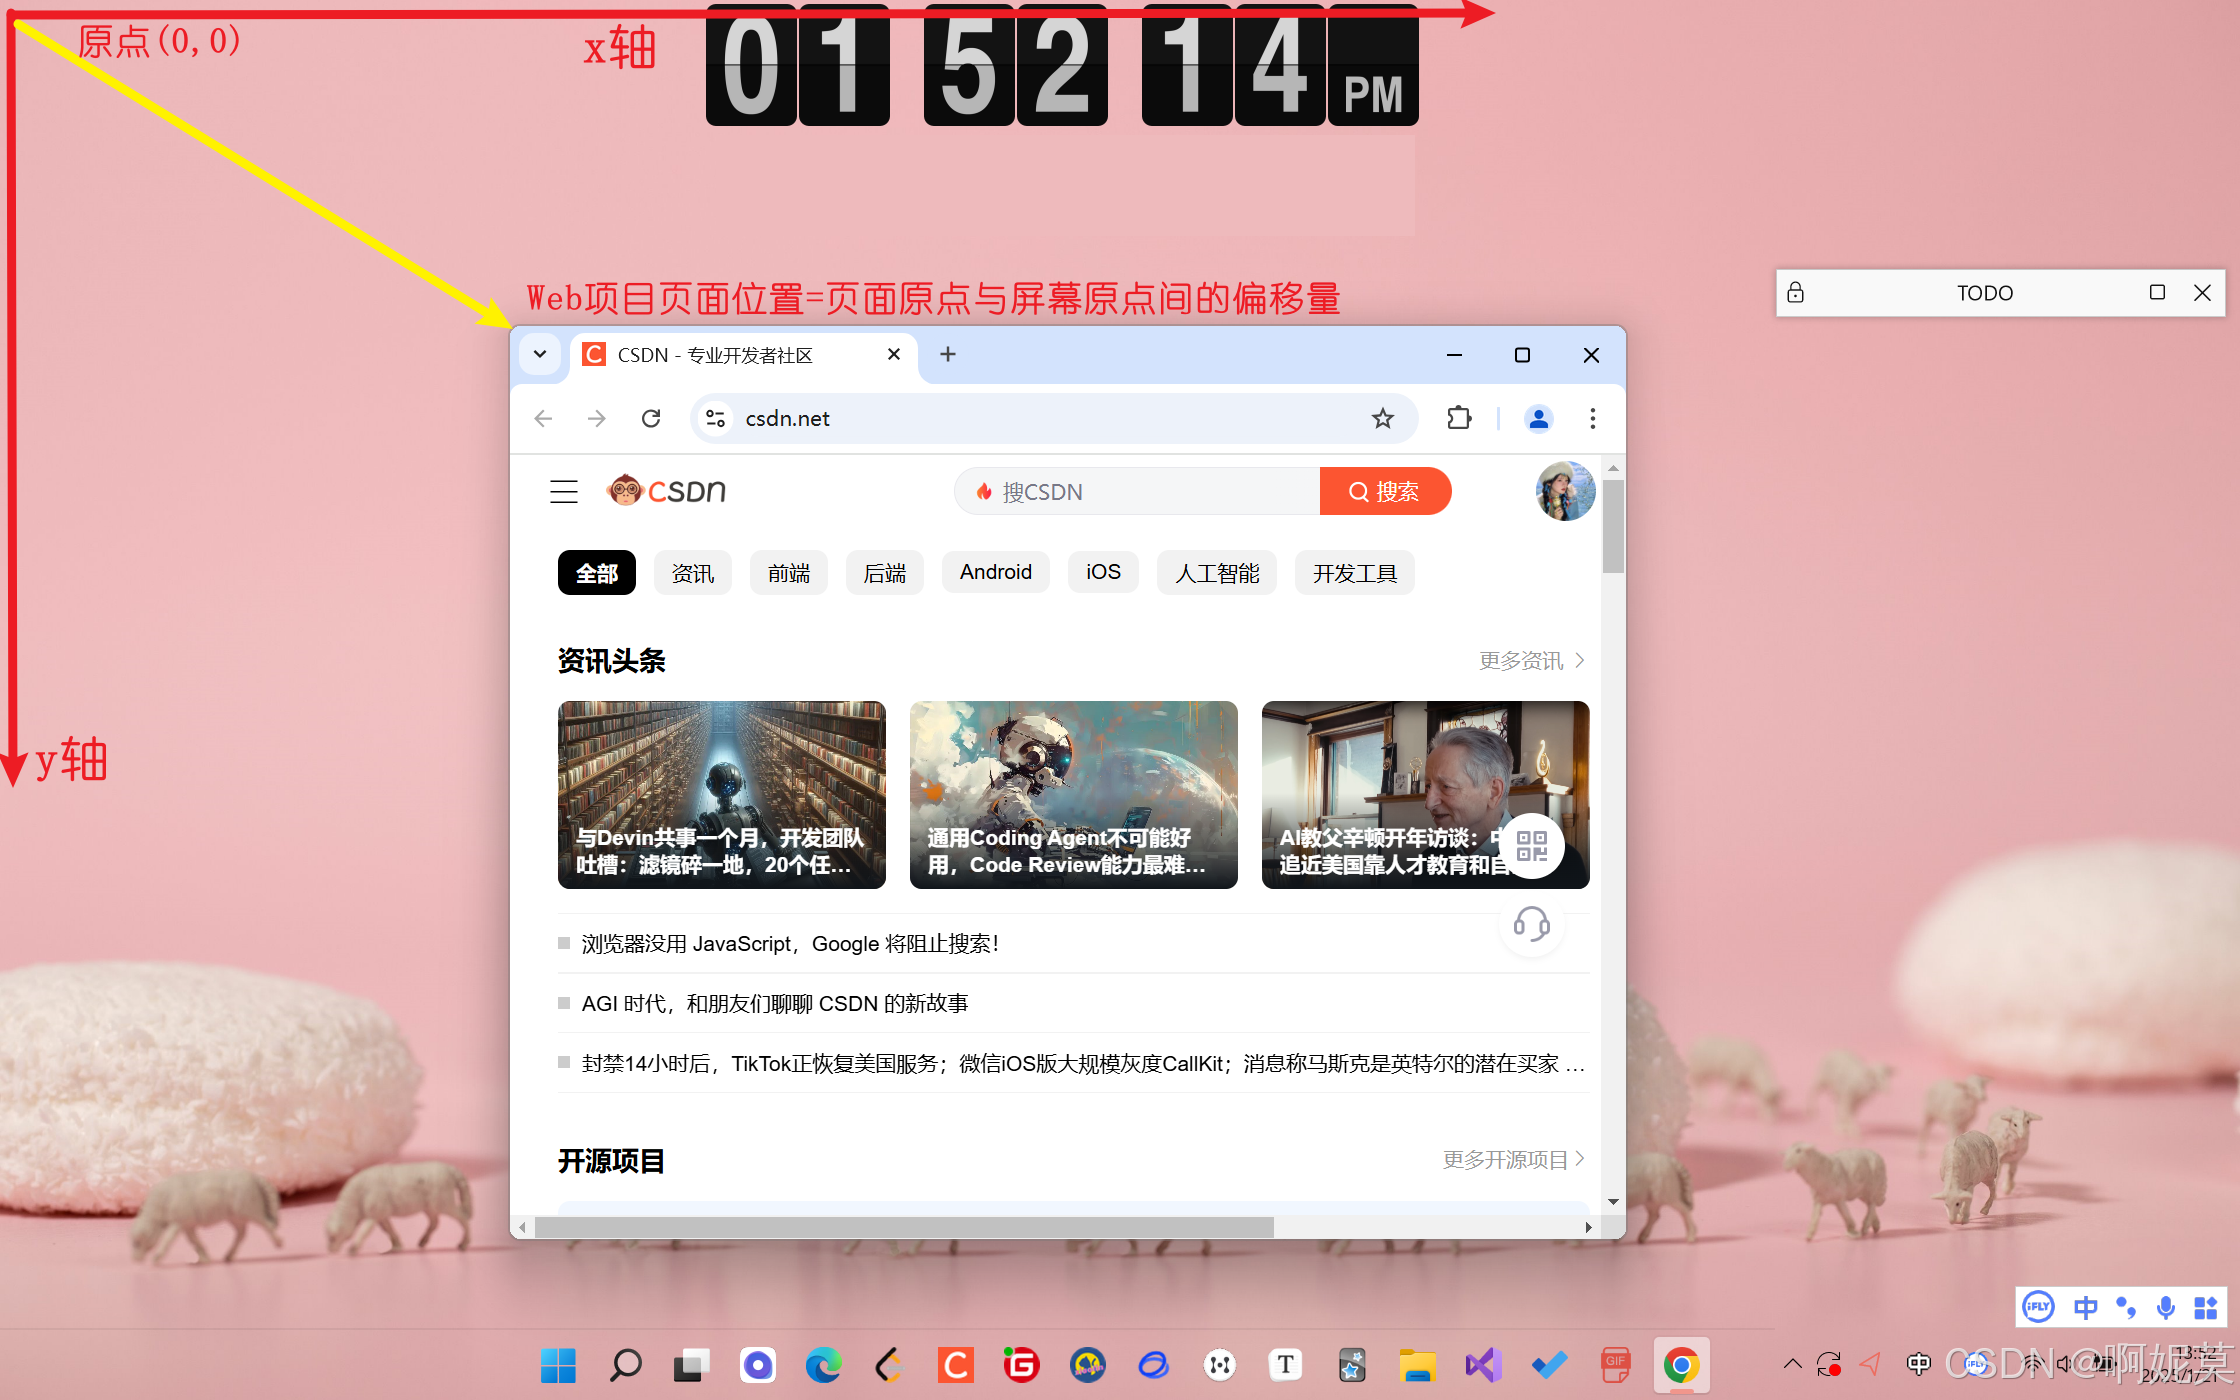This screenshot has width=2240, height=1400.
Task: Open the CSDN hamburger menu
Action: (564, 491)
